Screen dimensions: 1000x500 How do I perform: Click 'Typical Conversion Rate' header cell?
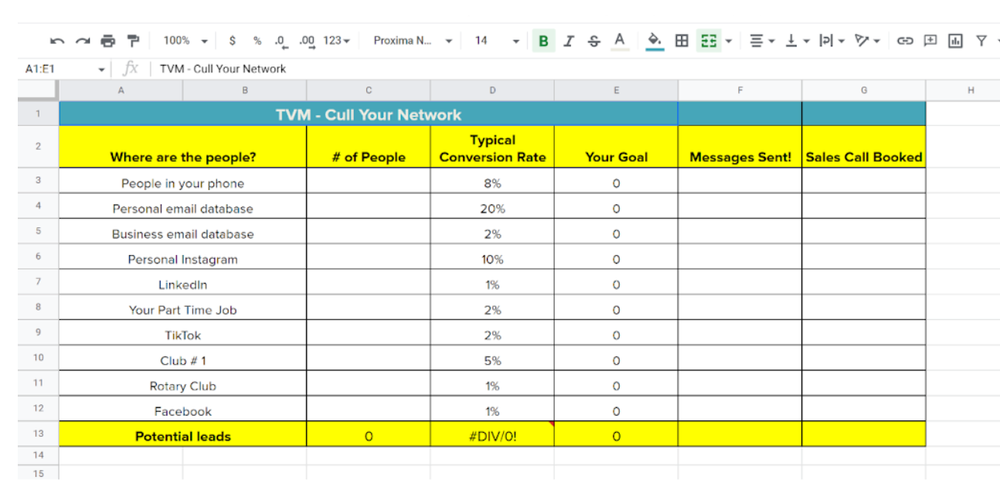pos(492,147)
